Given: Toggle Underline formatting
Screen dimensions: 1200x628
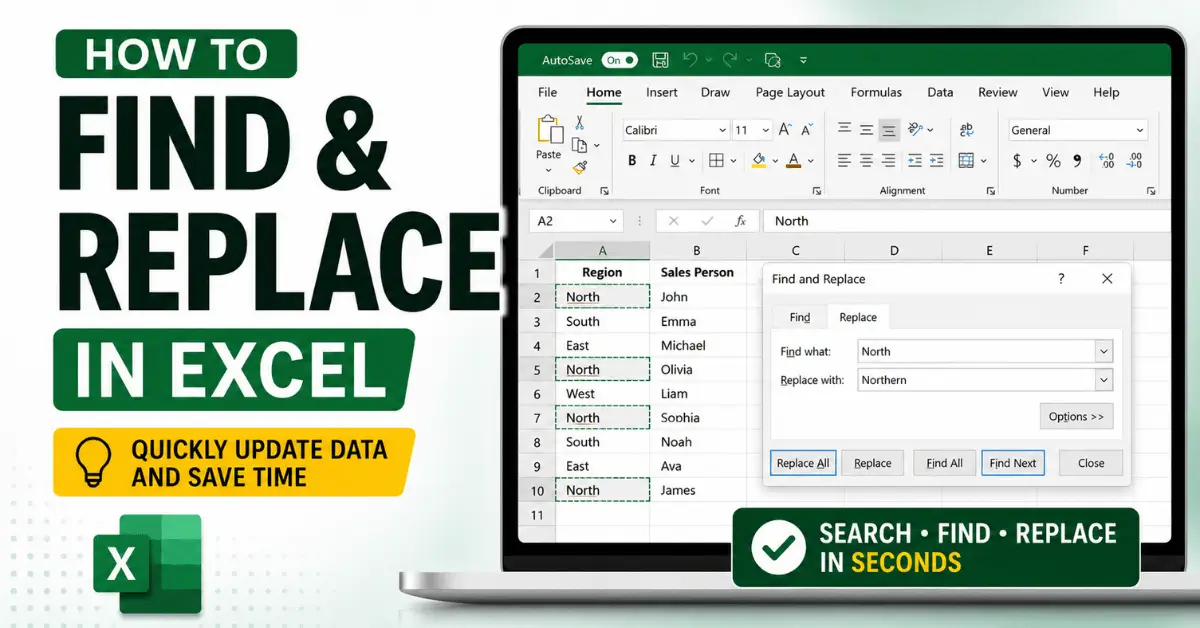Looking at the screenshot, I should [676, 160].
